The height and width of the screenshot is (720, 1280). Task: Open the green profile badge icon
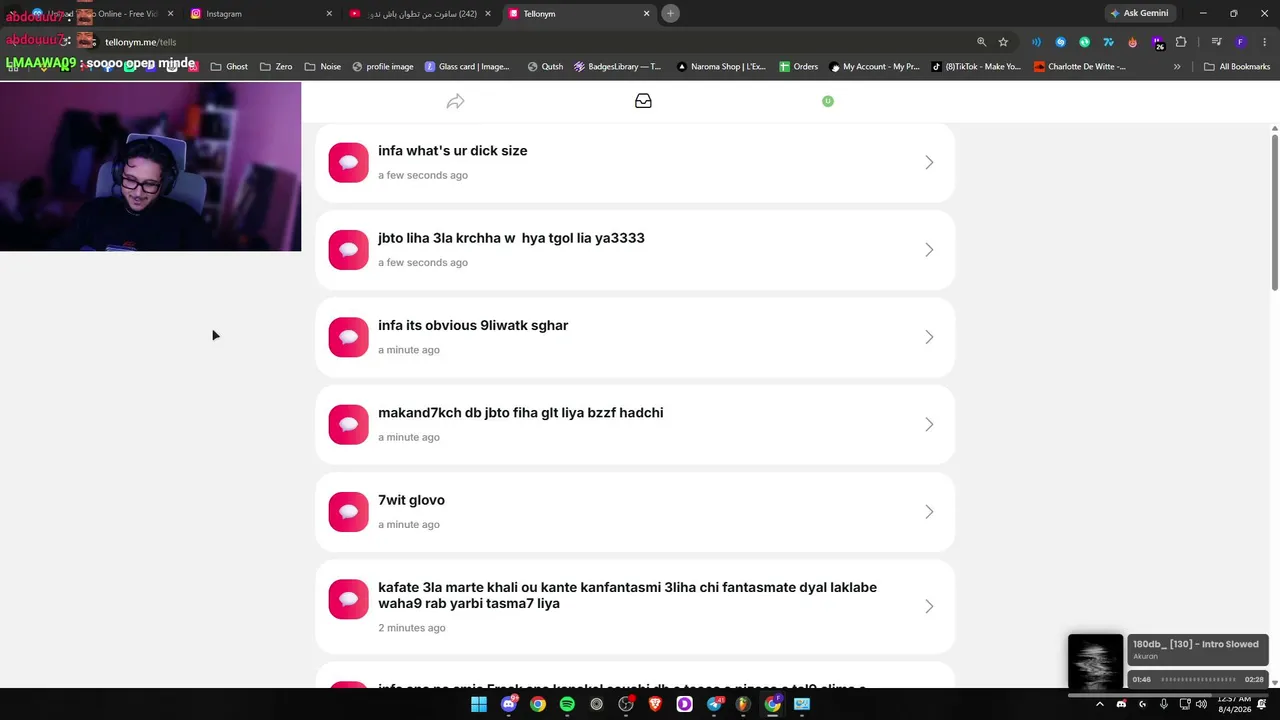pyautogui.click(x=828, y=101)
